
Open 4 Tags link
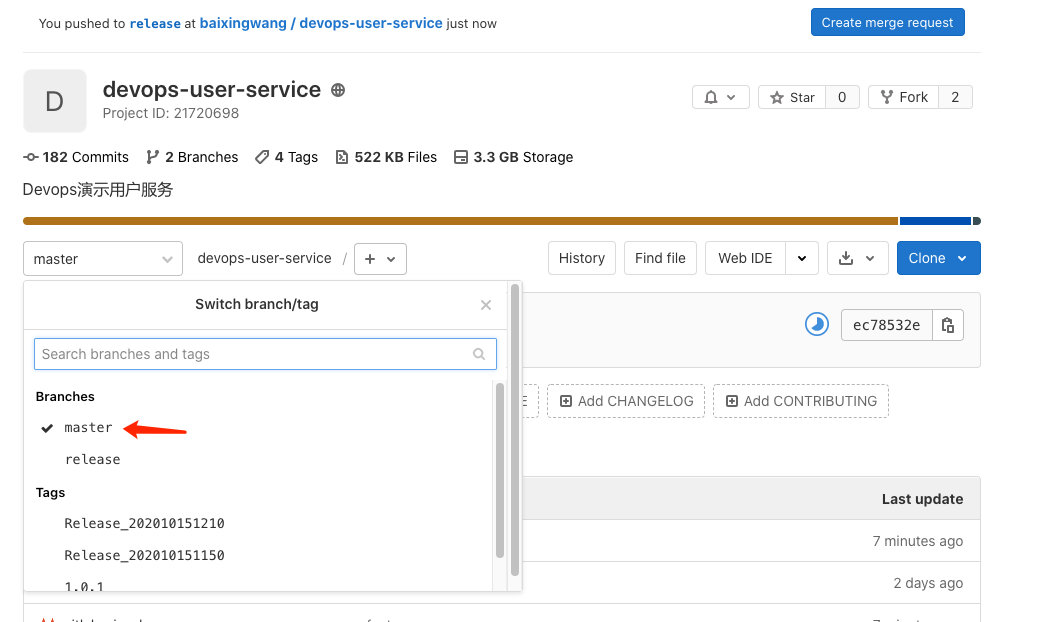point(287,157)
